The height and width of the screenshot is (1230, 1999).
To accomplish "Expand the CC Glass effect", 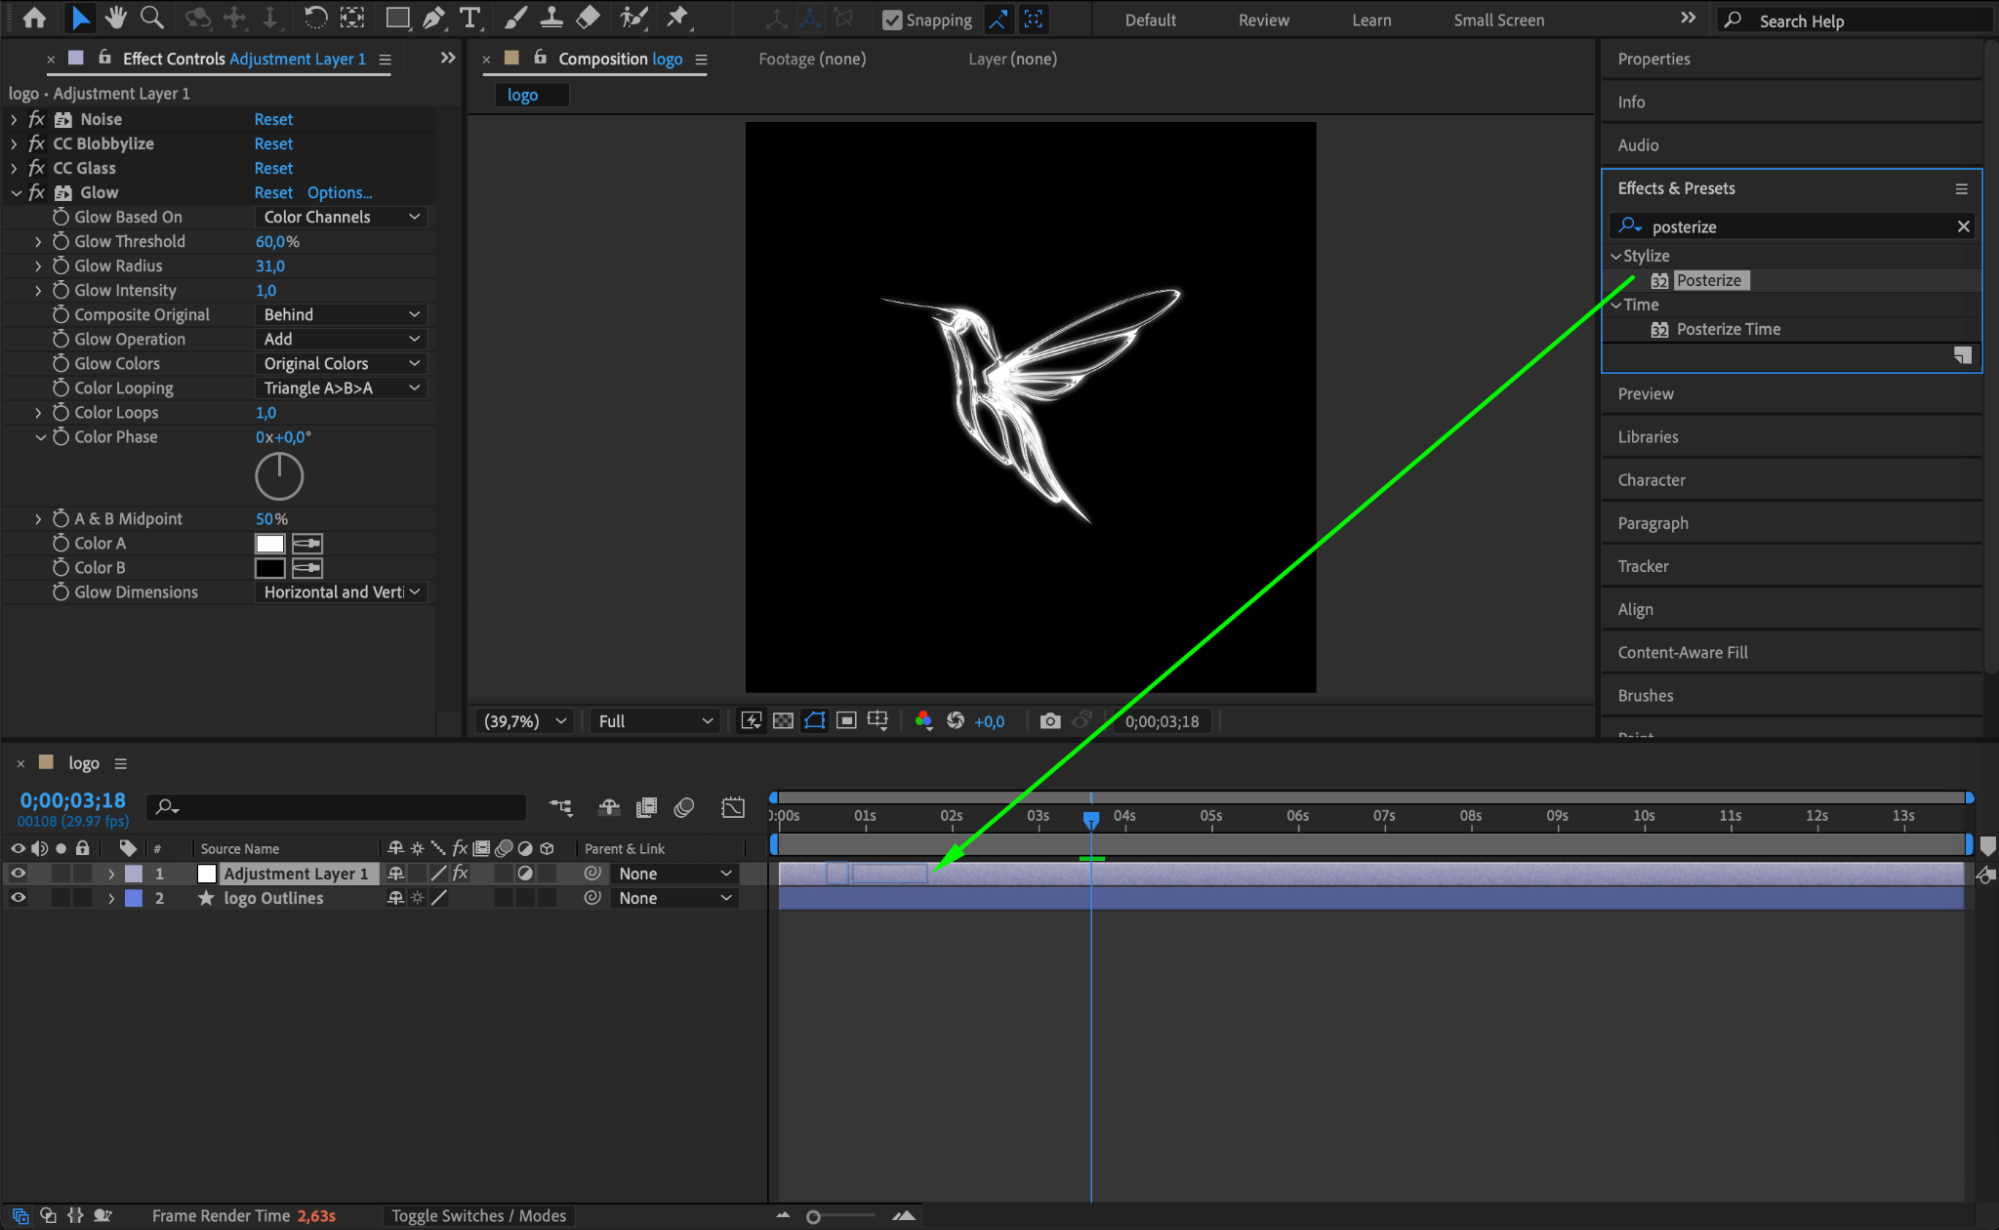I will tap(14, 168).
